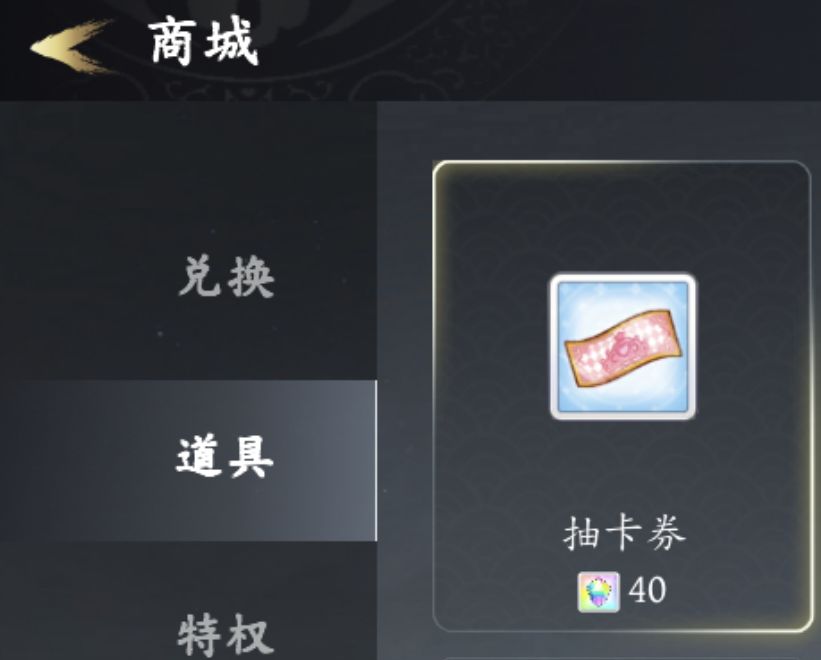821x660 pixels.
Task: Open the 兑换 exchange tab
Action: point(226,277)
